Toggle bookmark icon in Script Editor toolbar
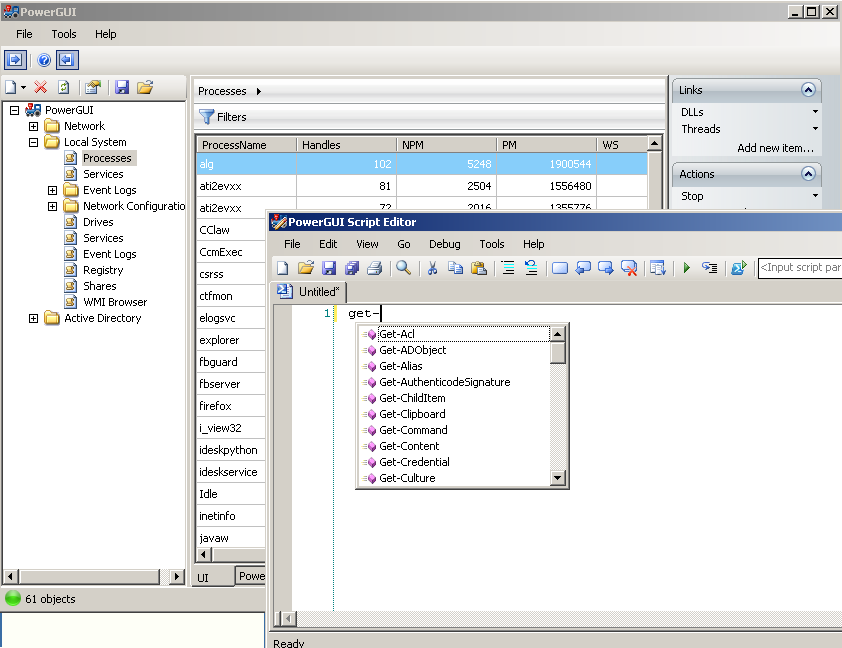842x648 pixels. (560, 267)
